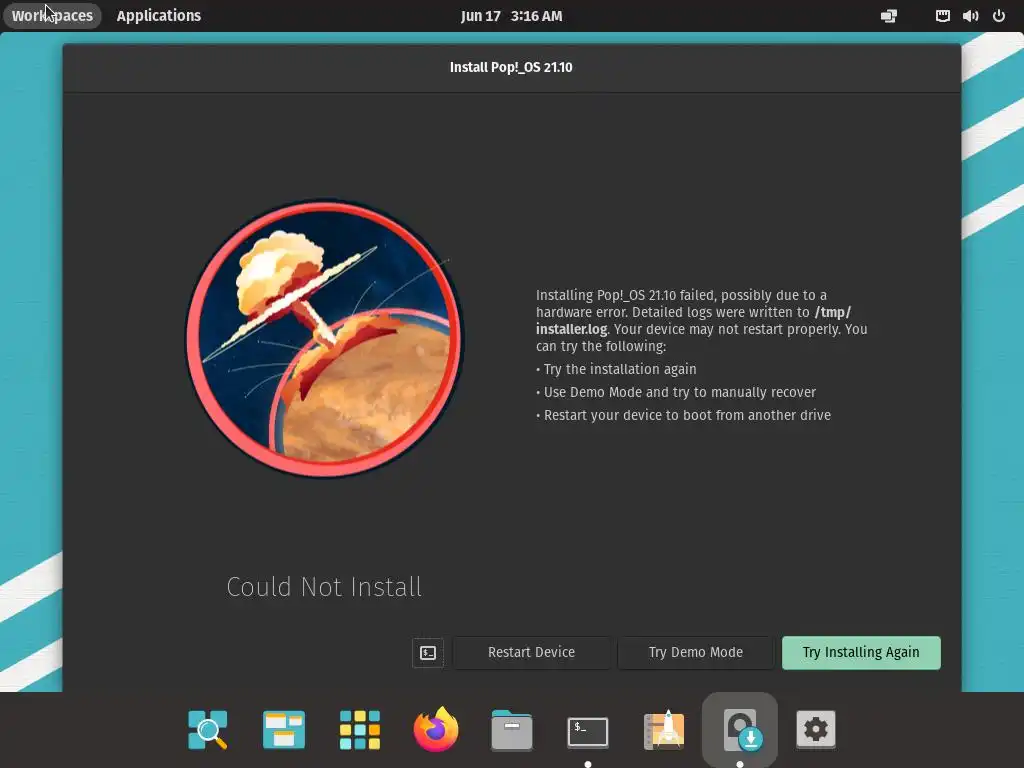Click the Install Pop!_OS 21.10 title bar
This screenshot has height=768, width=1024.
[x=511, y=67]
